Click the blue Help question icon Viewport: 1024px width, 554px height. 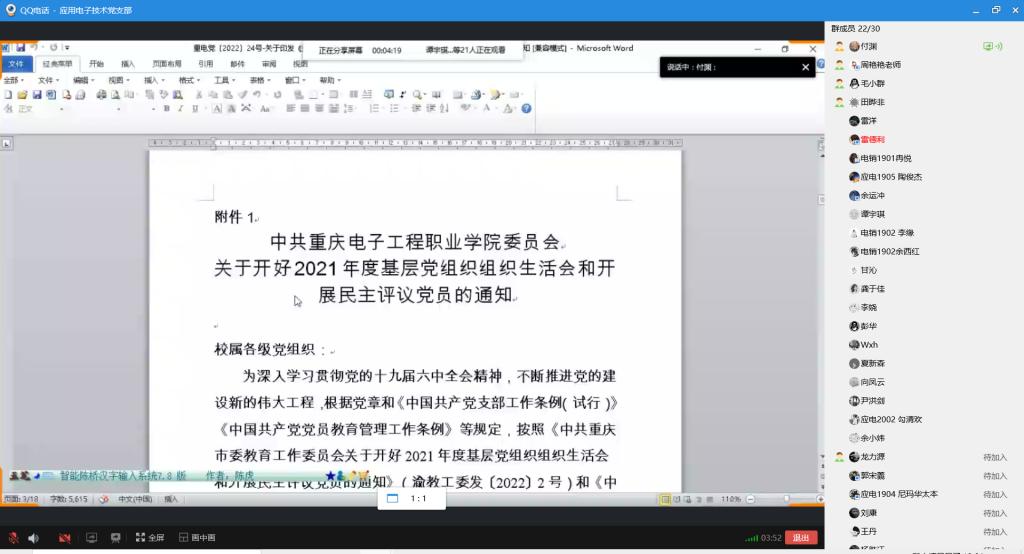pos(526,108)
